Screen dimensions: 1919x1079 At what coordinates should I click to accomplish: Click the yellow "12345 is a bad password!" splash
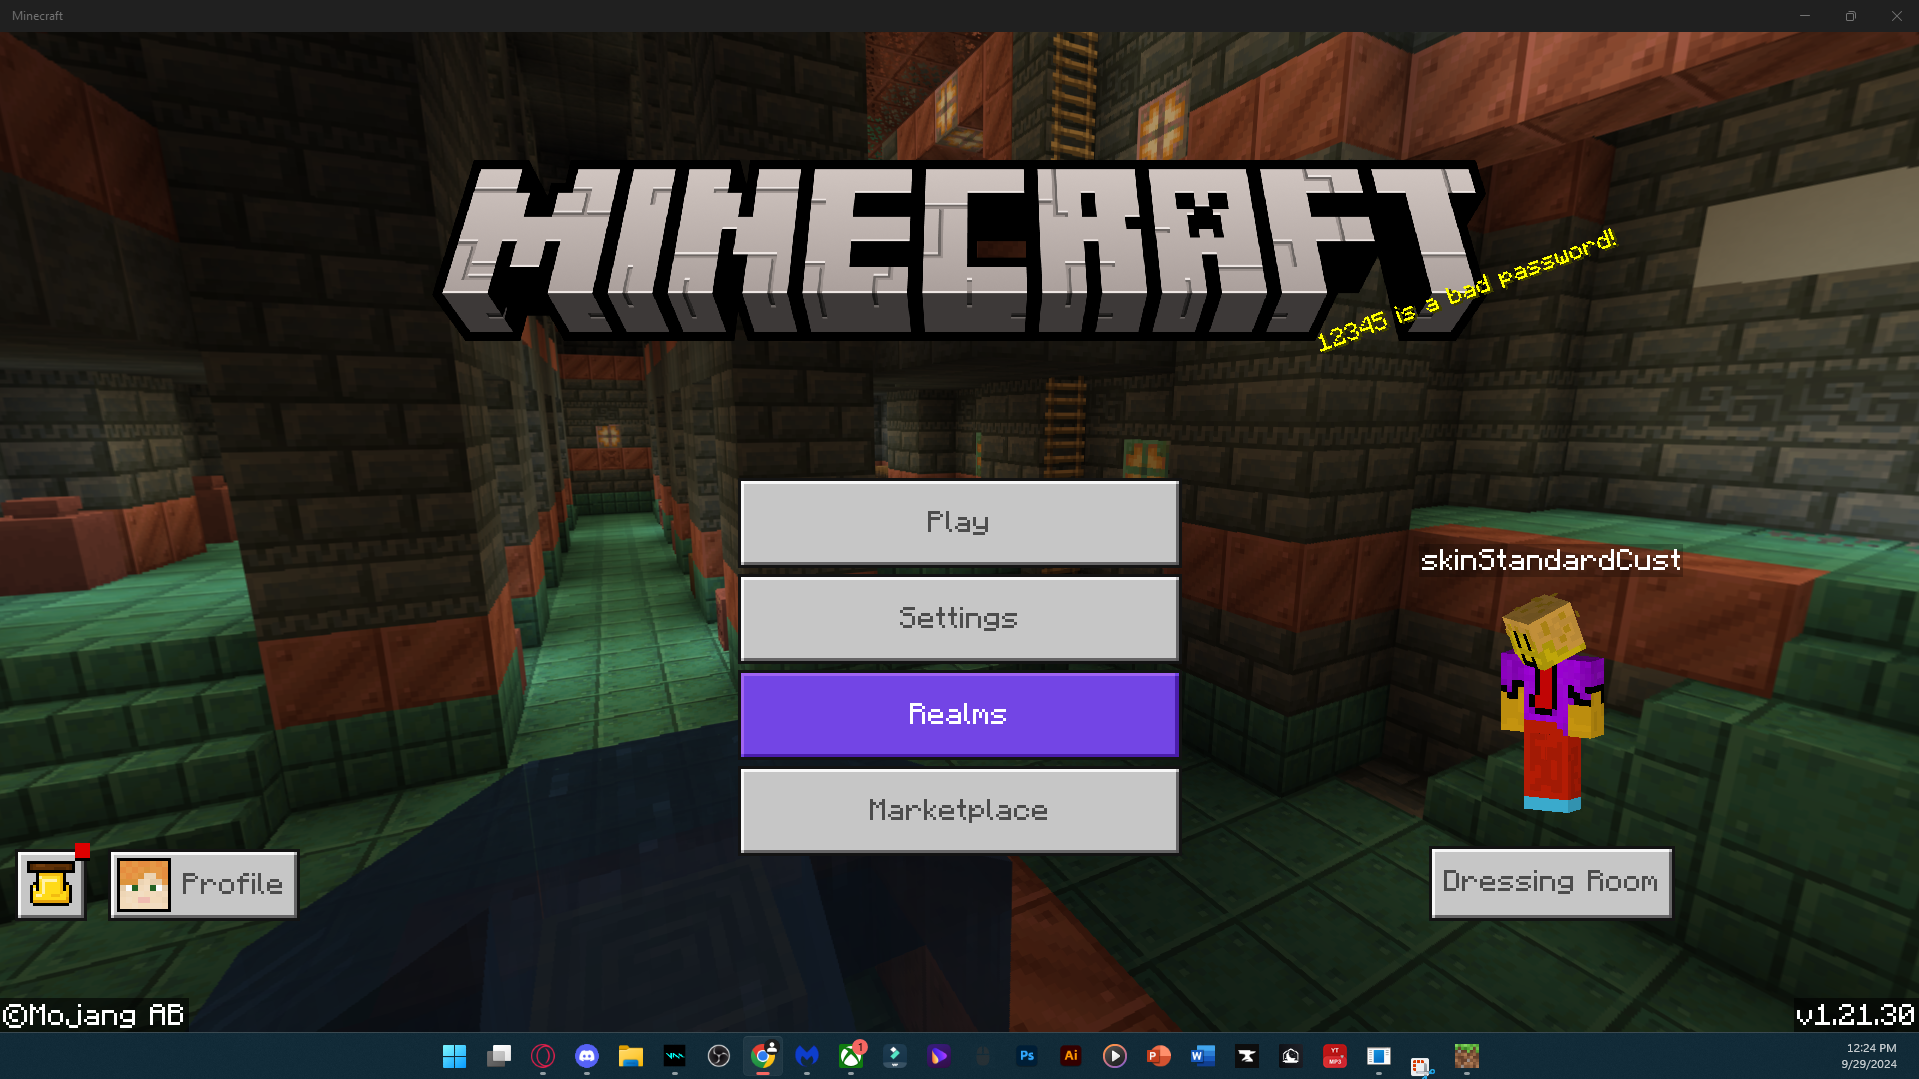(x=1466, y=290)
